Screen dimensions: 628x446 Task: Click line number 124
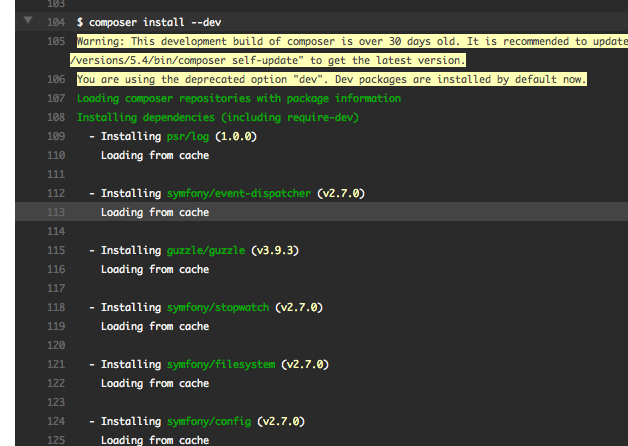tap(56, 421)
